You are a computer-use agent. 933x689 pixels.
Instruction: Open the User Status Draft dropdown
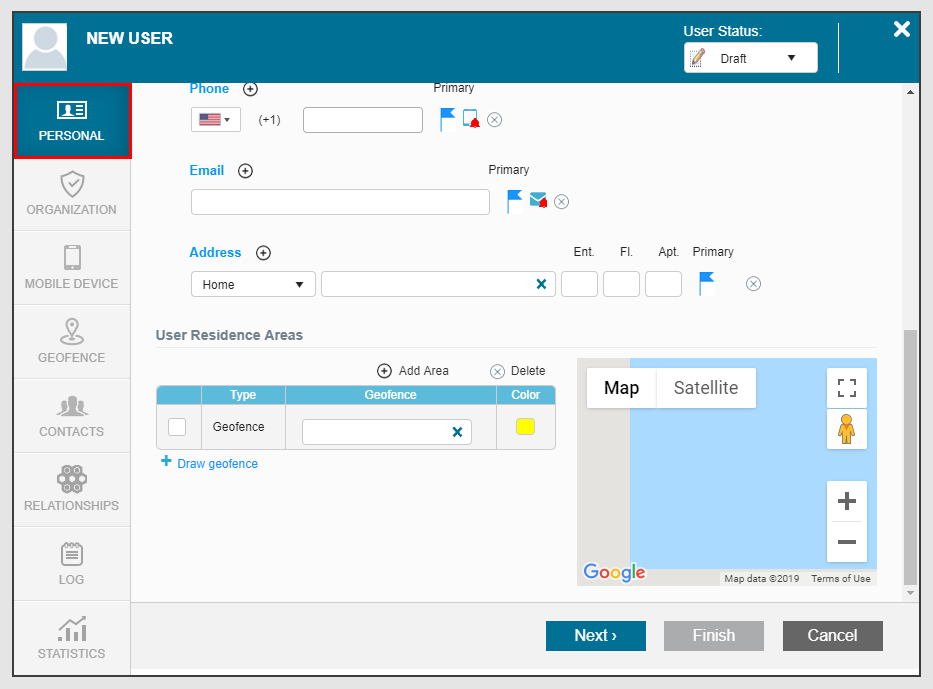click(750, 58)
